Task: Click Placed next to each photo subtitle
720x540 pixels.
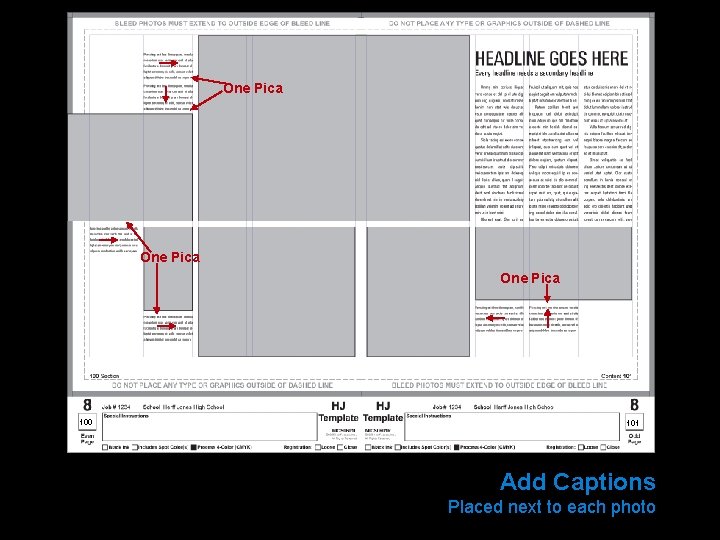Action: 551,507
